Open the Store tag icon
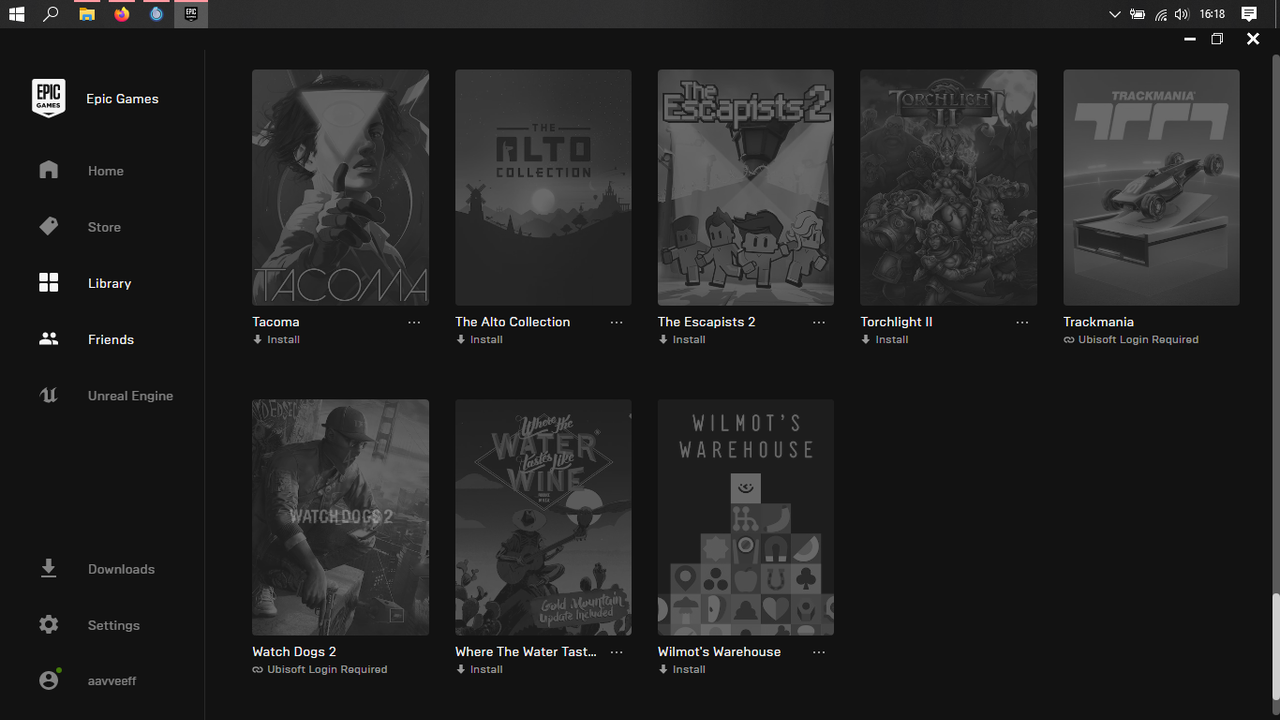Image resolution: width=1280 pixels, height=720 pixels. (48, 227)
